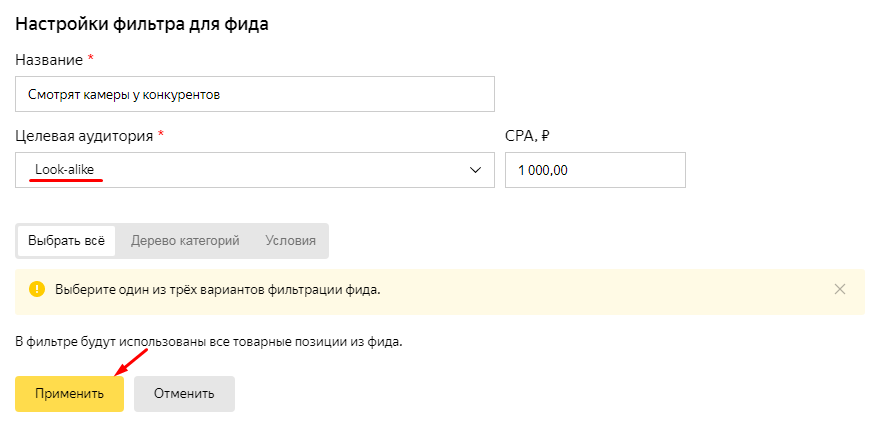Click the CPA, ₽ label
Image resolution: width=881 pixels, height=422 pixels.
coord(527,136)
